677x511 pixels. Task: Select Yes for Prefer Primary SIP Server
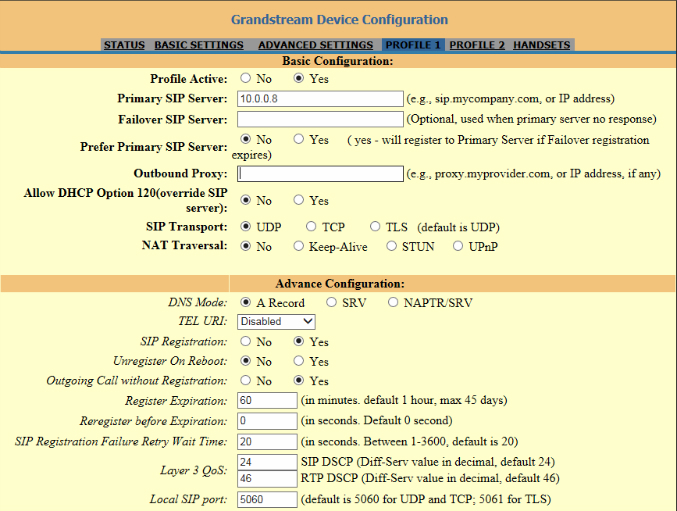coord(298,139)
